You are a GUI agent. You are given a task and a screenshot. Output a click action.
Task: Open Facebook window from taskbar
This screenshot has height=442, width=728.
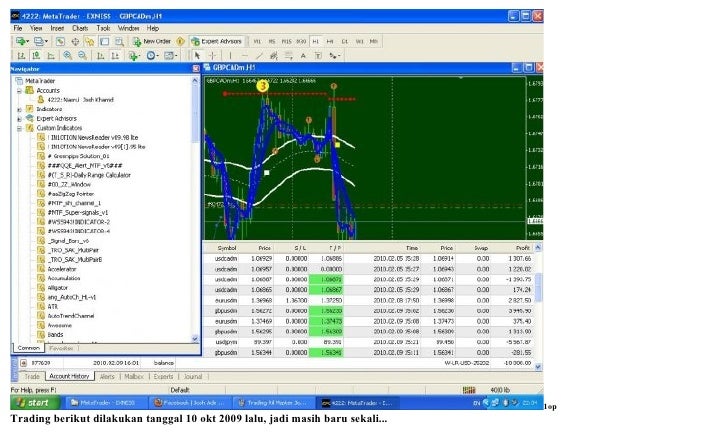(x=190, y=403)
